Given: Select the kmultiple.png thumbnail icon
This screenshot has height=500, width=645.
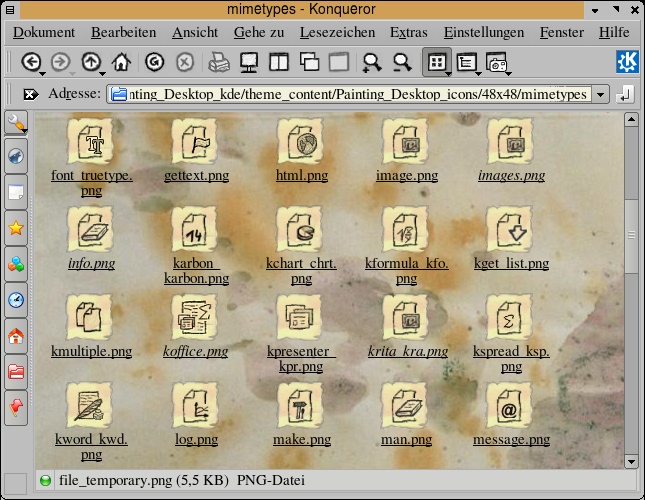Looking at the screenshot, I should tap(89, 317).
